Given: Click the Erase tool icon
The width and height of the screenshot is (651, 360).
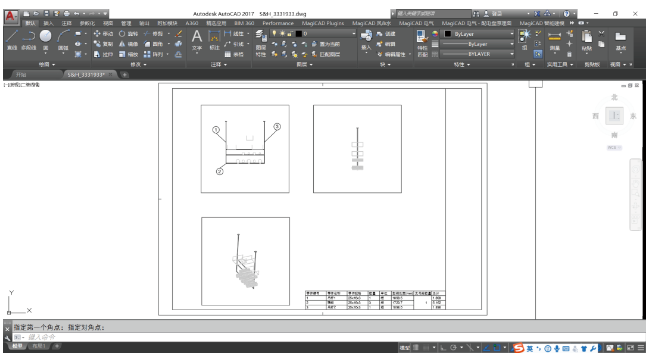Looking at the screenshot, I should [x=179, y=34].
